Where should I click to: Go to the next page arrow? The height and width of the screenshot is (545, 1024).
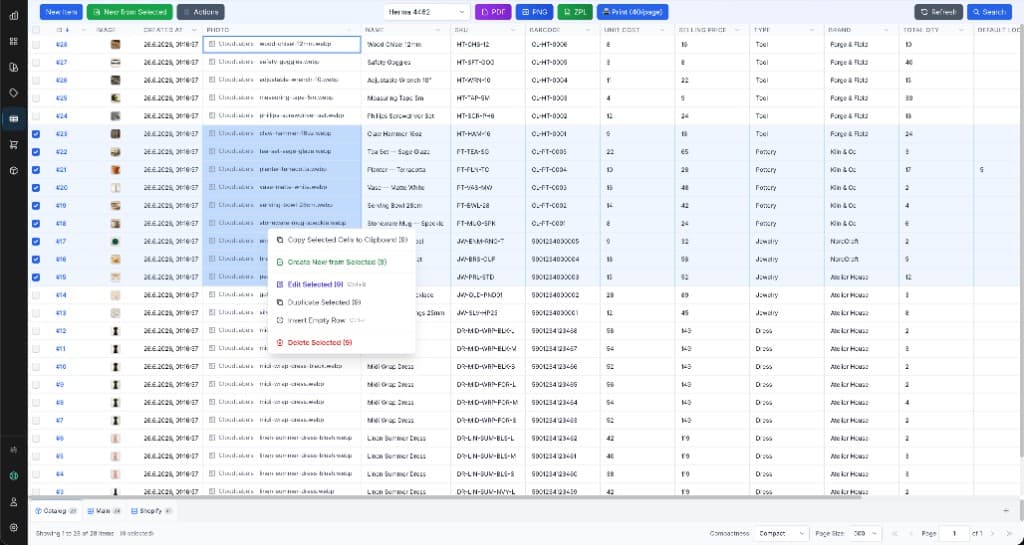(993, 533)
